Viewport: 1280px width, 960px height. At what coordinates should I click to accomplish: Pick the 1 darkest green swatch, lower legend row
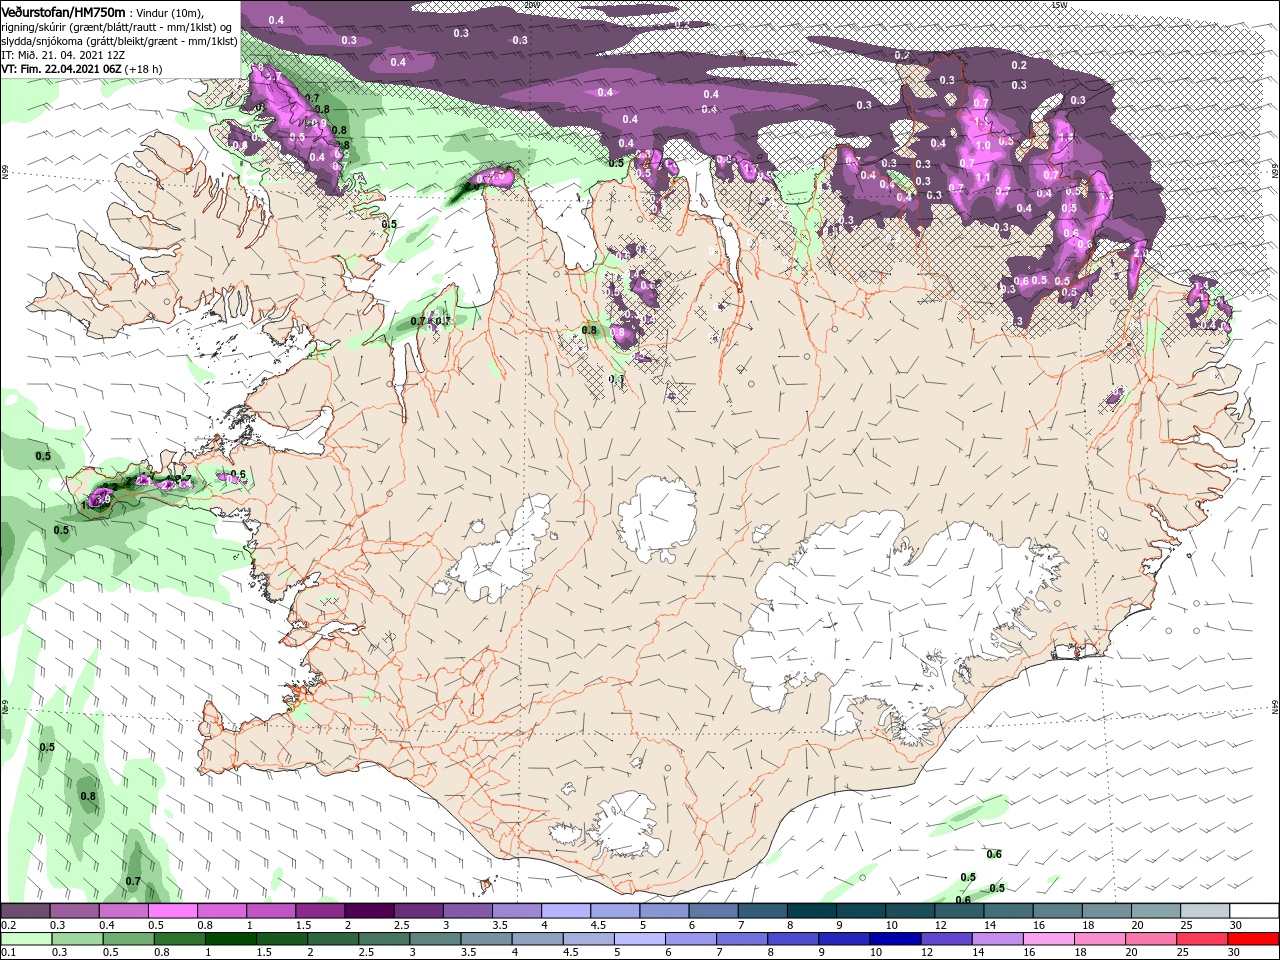(230, 939)
